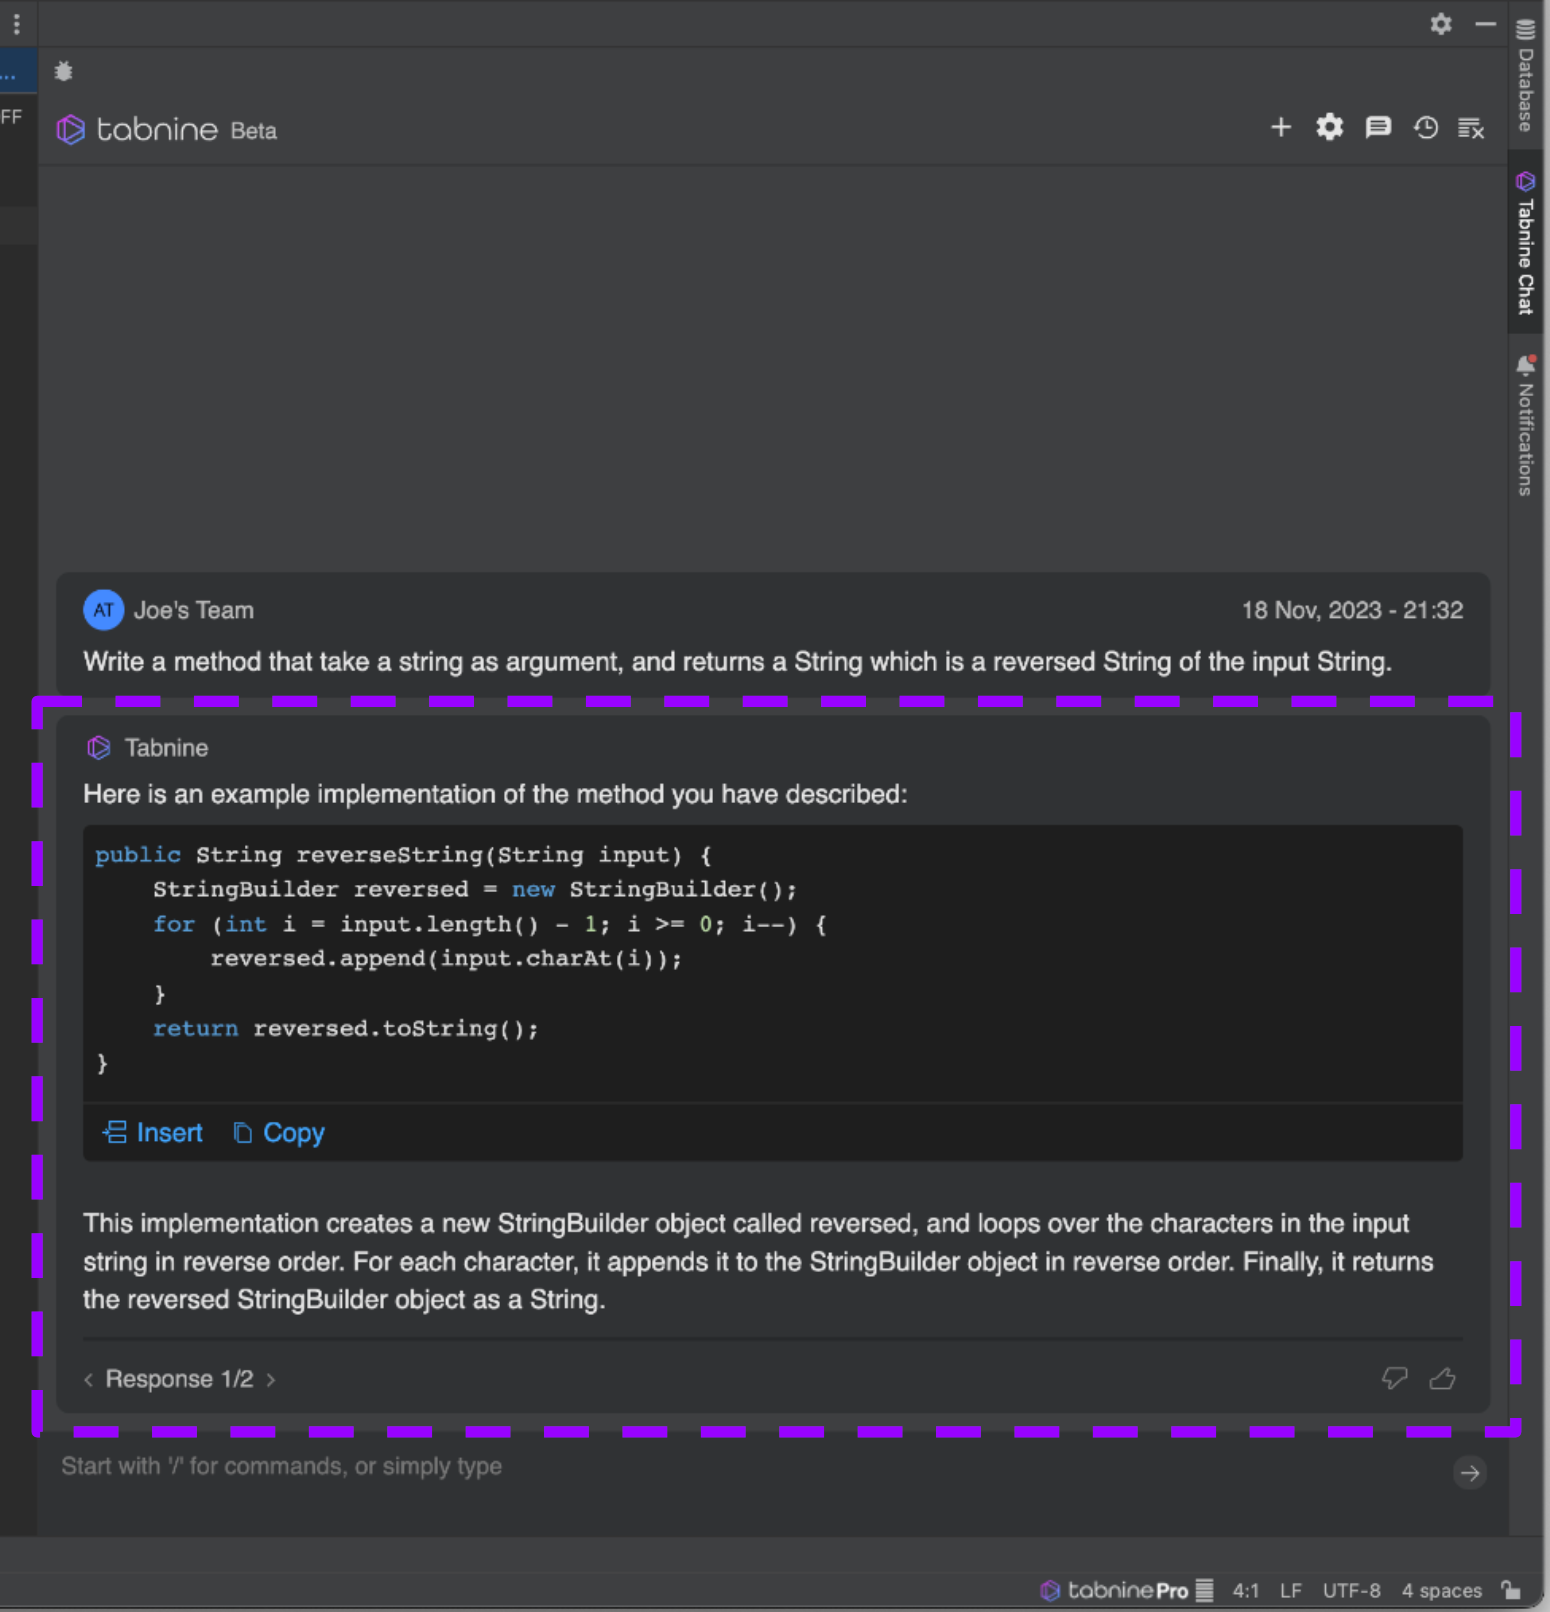Open Tabnine chat settings gear
This screenshot has height=1612, width=1550.
(x=1329, y=128)
